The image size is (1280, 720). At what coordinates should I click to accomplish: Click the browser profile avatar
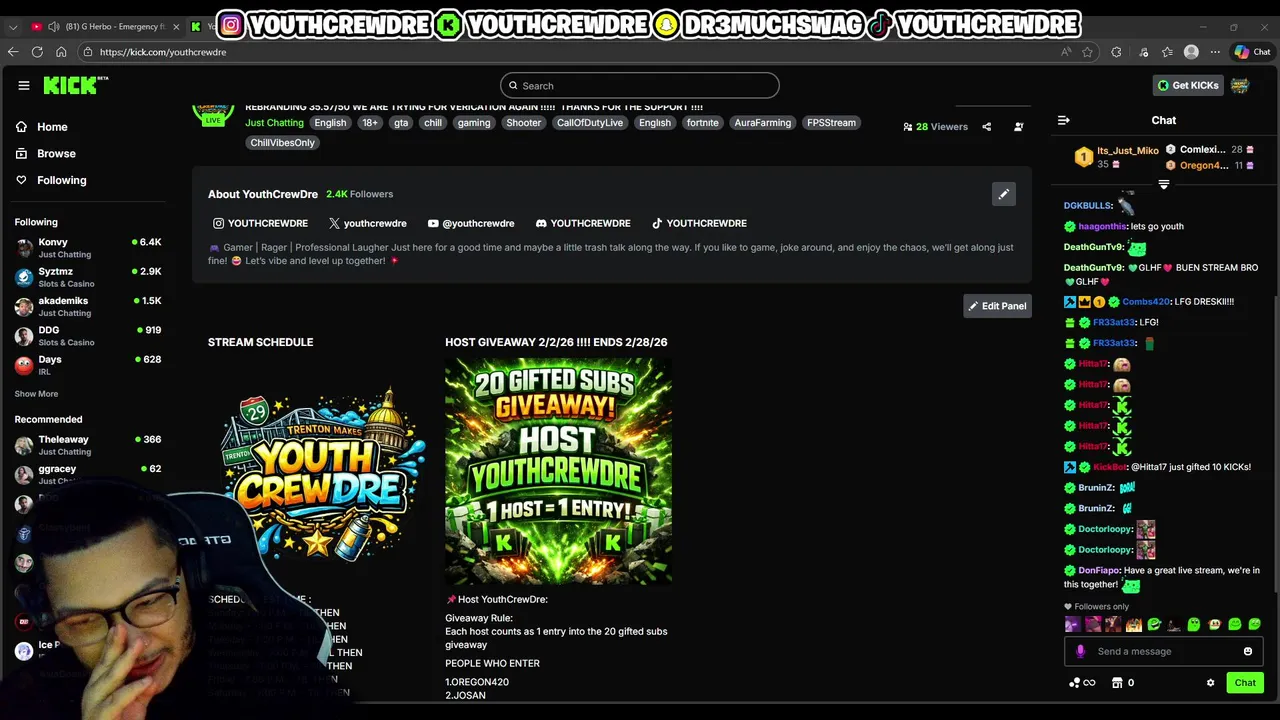1191,52
